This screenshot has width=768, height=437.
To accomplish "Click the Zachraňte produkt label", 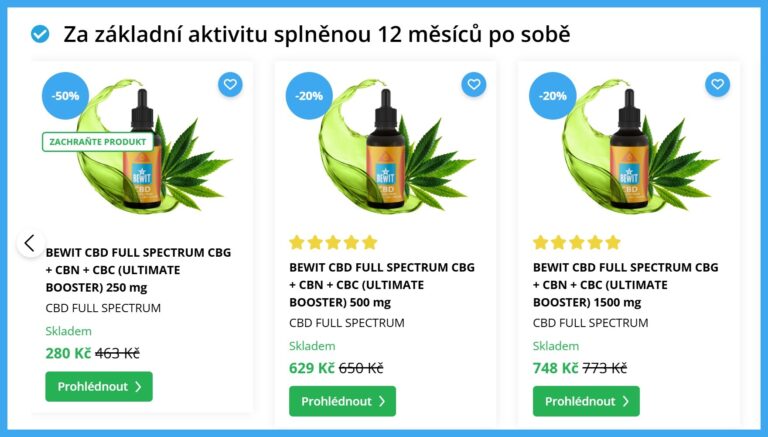I will point(98,142).
